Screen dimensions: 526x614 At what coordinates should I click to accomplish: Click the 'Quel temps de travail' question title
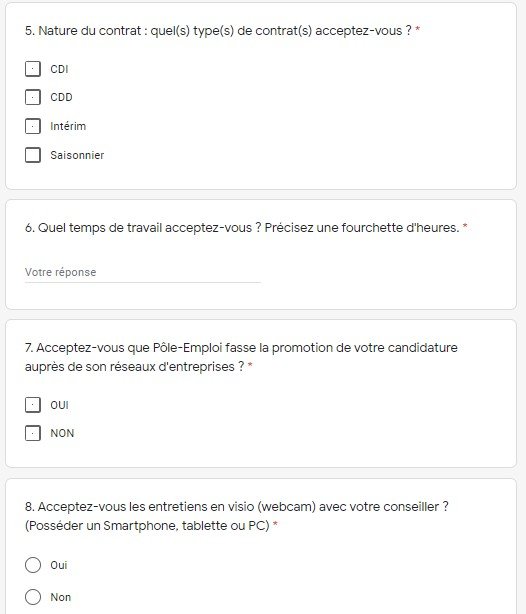pyautogui.click(x=246, y=228)
